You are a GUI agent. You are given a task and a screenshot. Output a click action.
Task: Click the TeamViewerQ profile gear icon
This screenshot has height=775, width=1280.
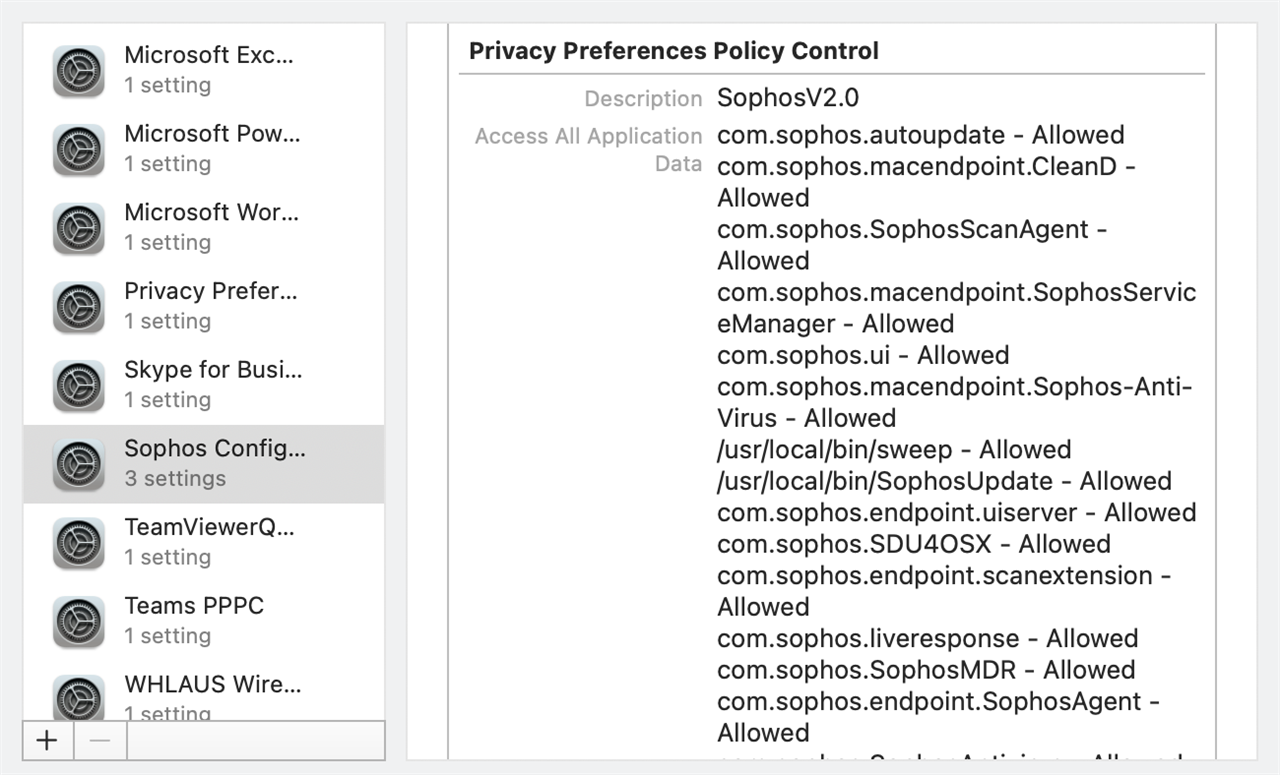pyautogui.click(x=79, y=543)
